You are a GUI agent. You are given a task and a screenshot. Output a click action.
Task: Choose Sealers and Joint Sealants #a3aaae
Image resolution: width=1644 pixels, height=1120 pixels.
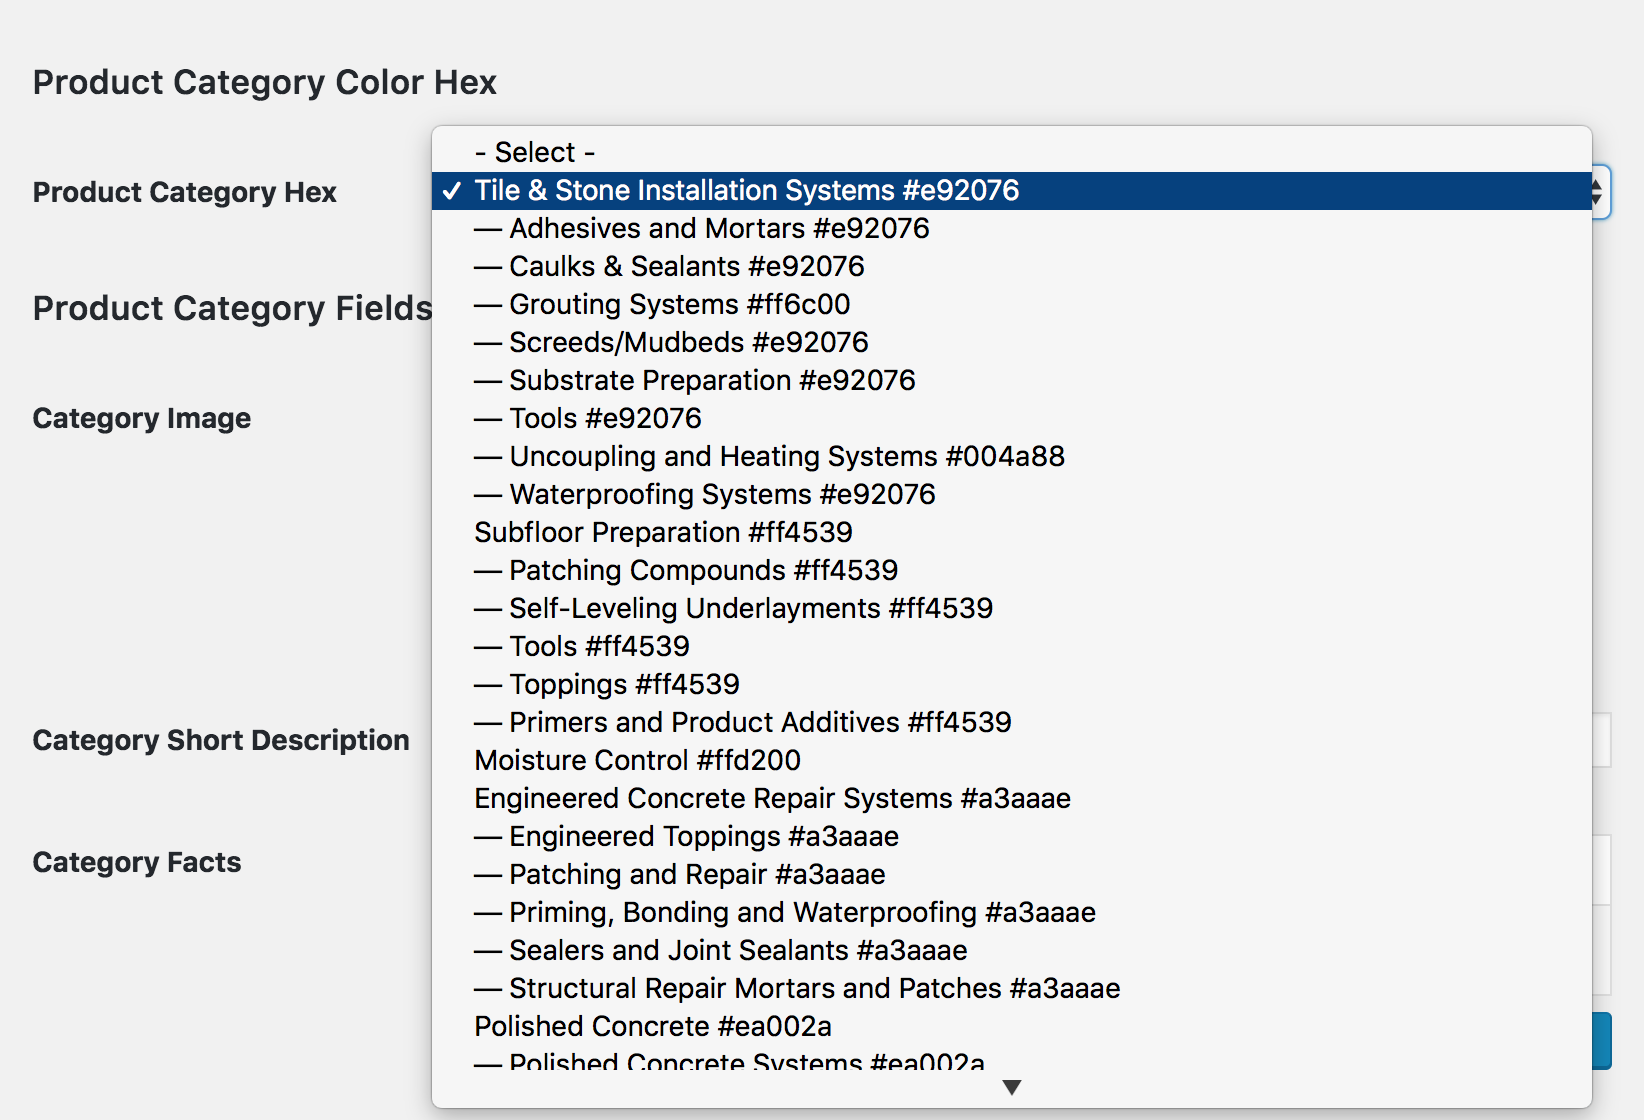tap(1011, 950)
